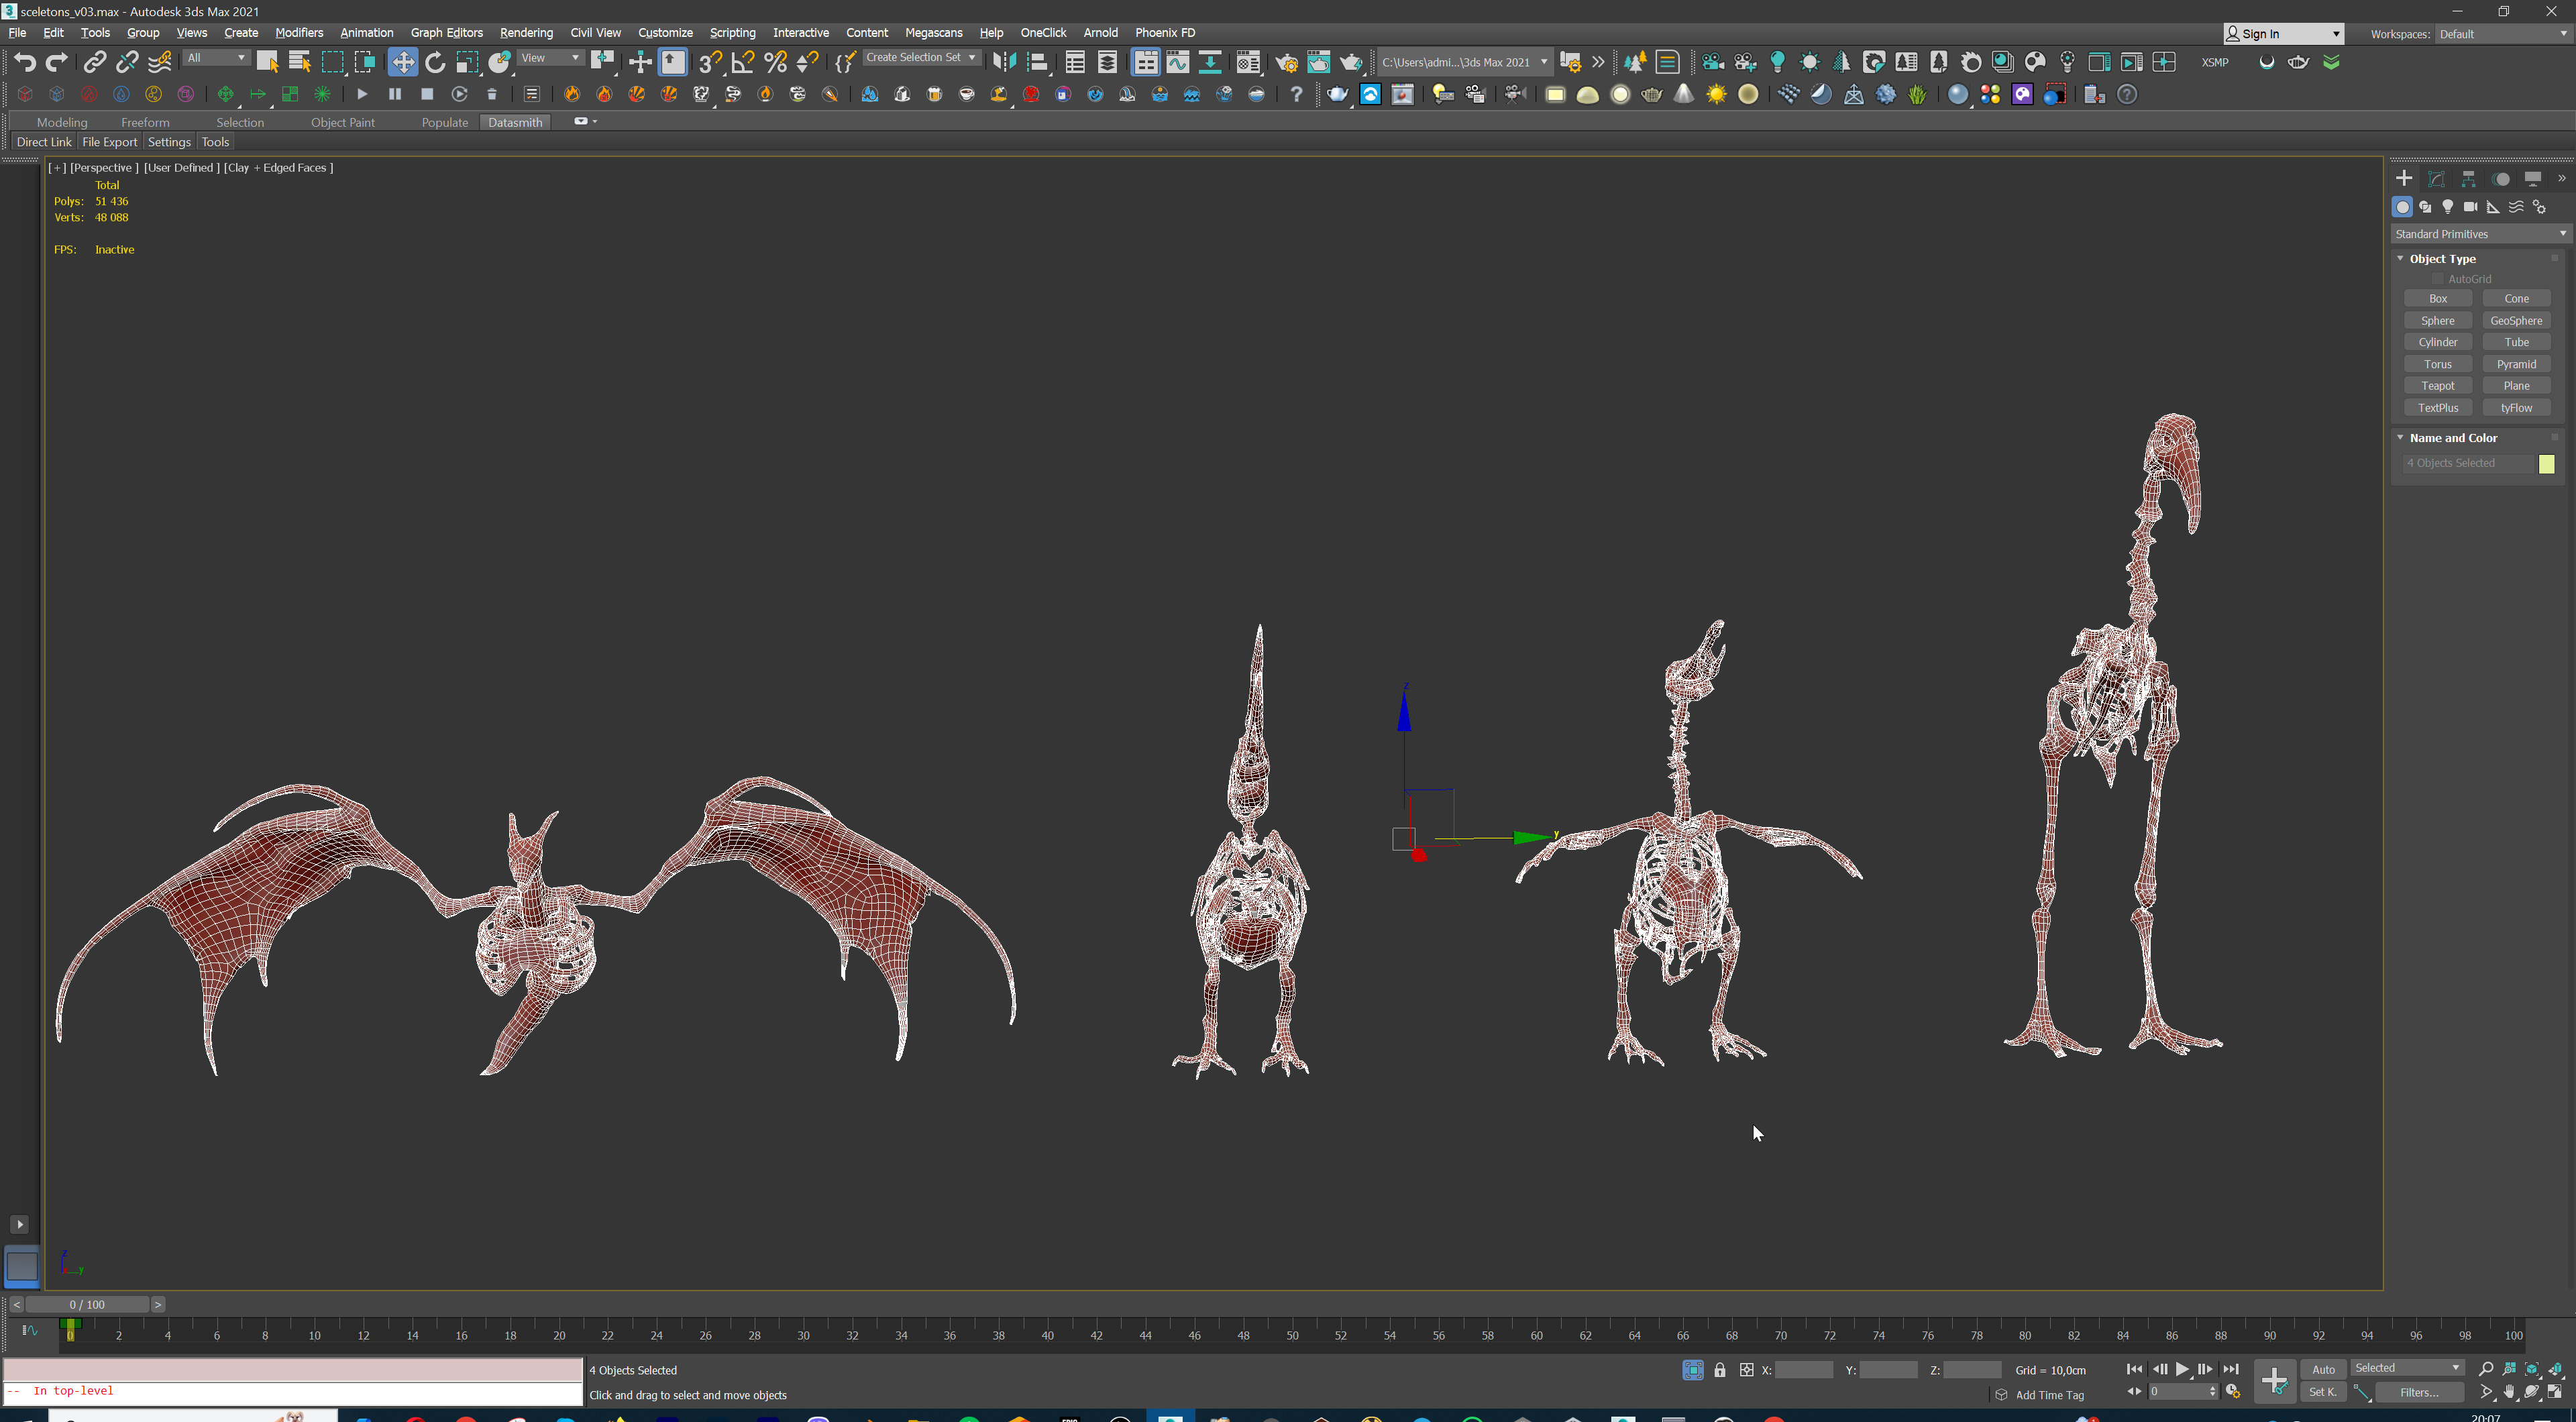
Task: Open the project folder path dropdown
Action: (x=1465, y=62)
